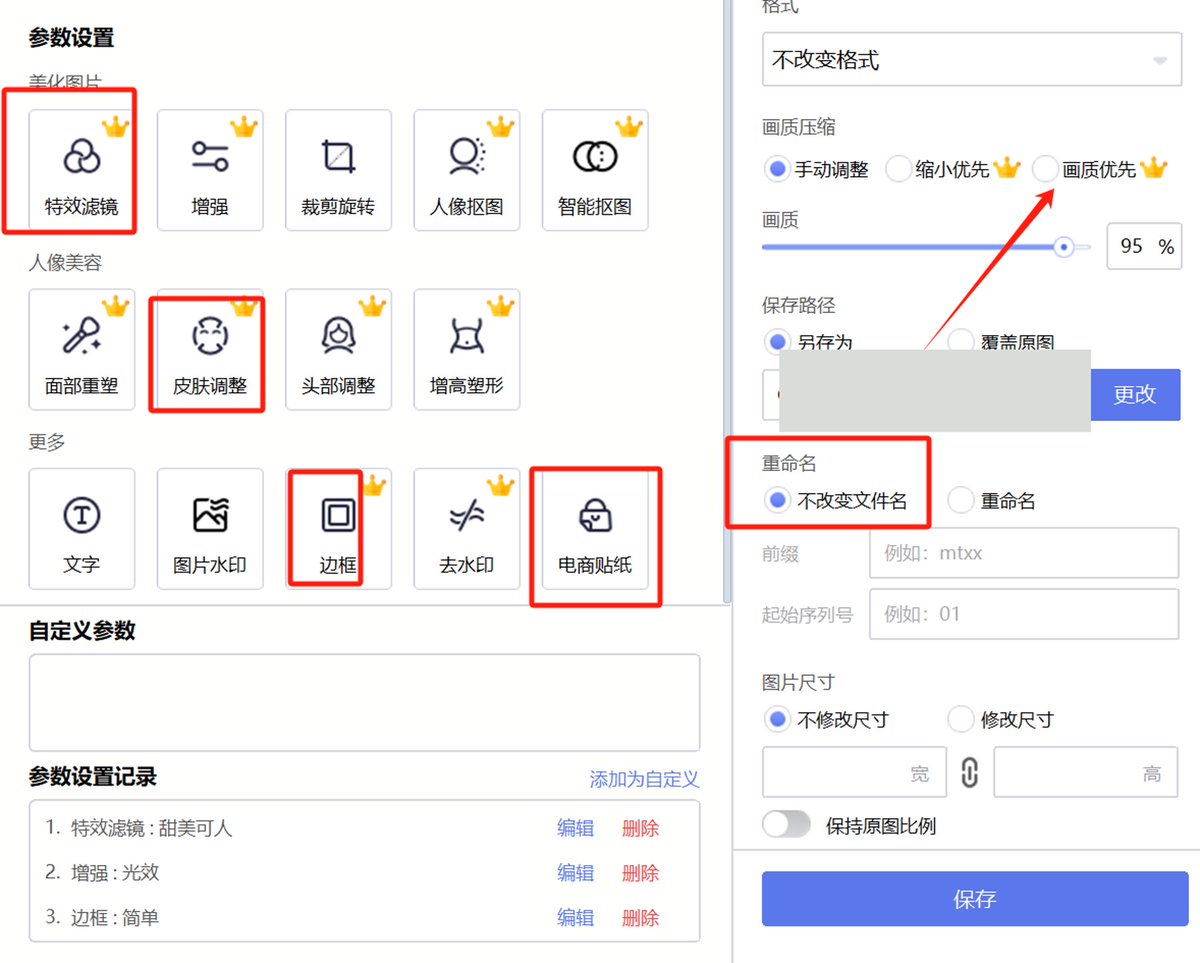Image resolution: width=1200 pixels, height=963 pixels.
Task: Add text with the 文字 tool
Action: (82, 528)
